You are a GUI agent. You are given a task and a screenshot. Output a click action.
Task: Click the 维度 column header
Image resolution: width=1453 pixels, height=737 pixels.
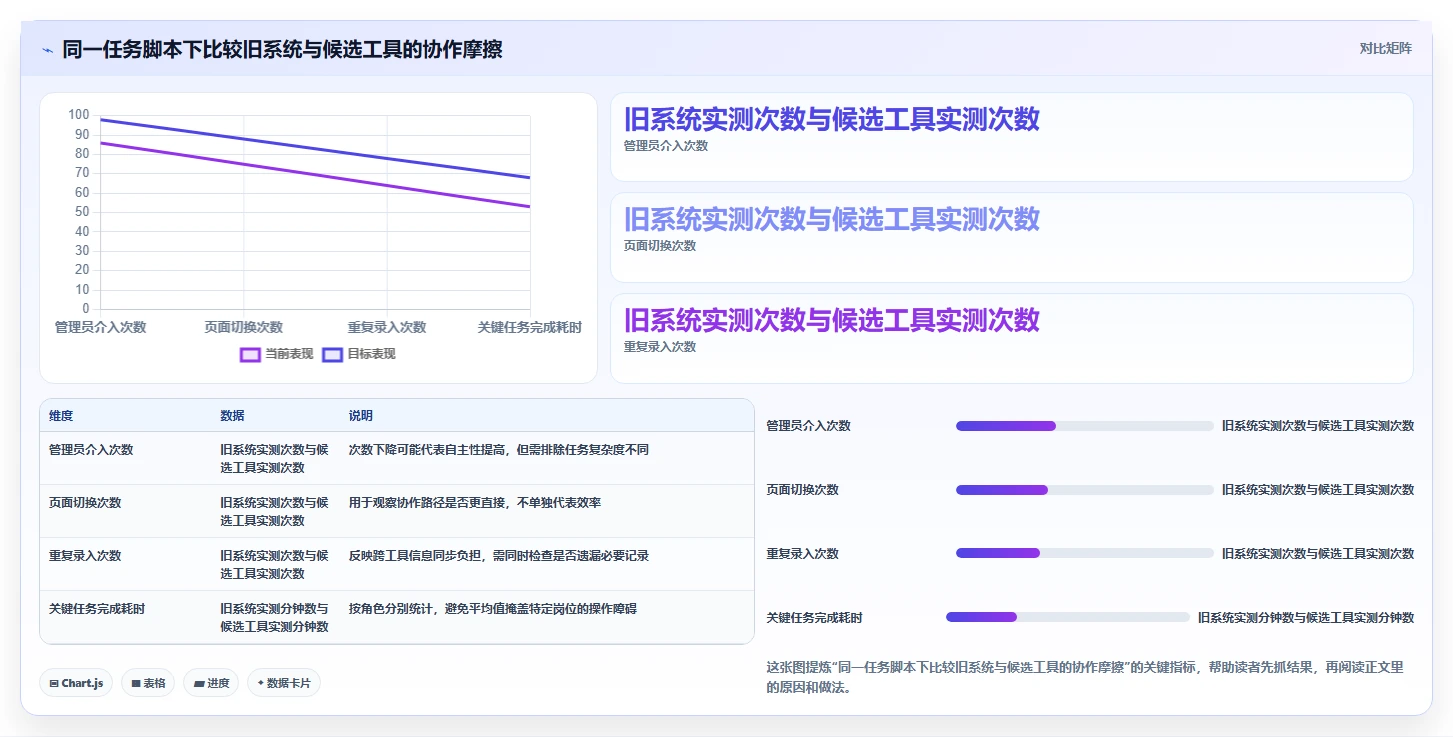[61, 416]
